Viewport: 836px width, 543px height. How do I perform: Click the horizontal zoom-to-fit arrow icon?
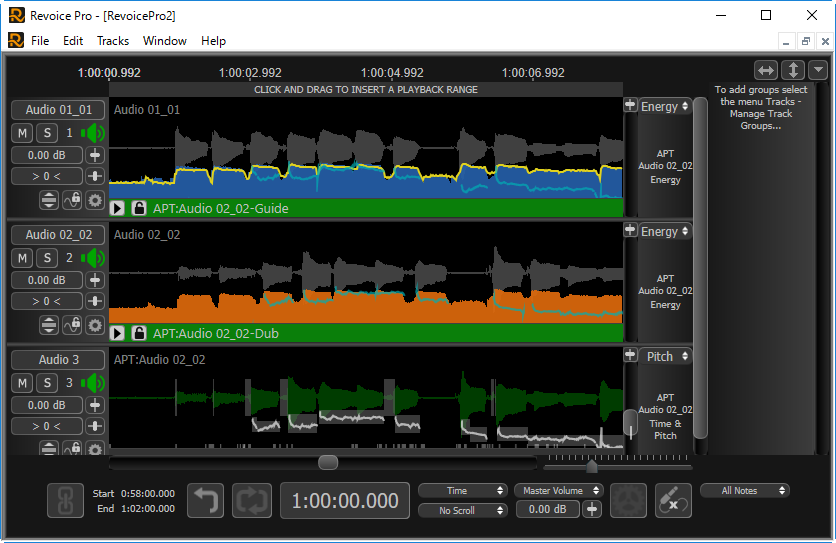766,70
